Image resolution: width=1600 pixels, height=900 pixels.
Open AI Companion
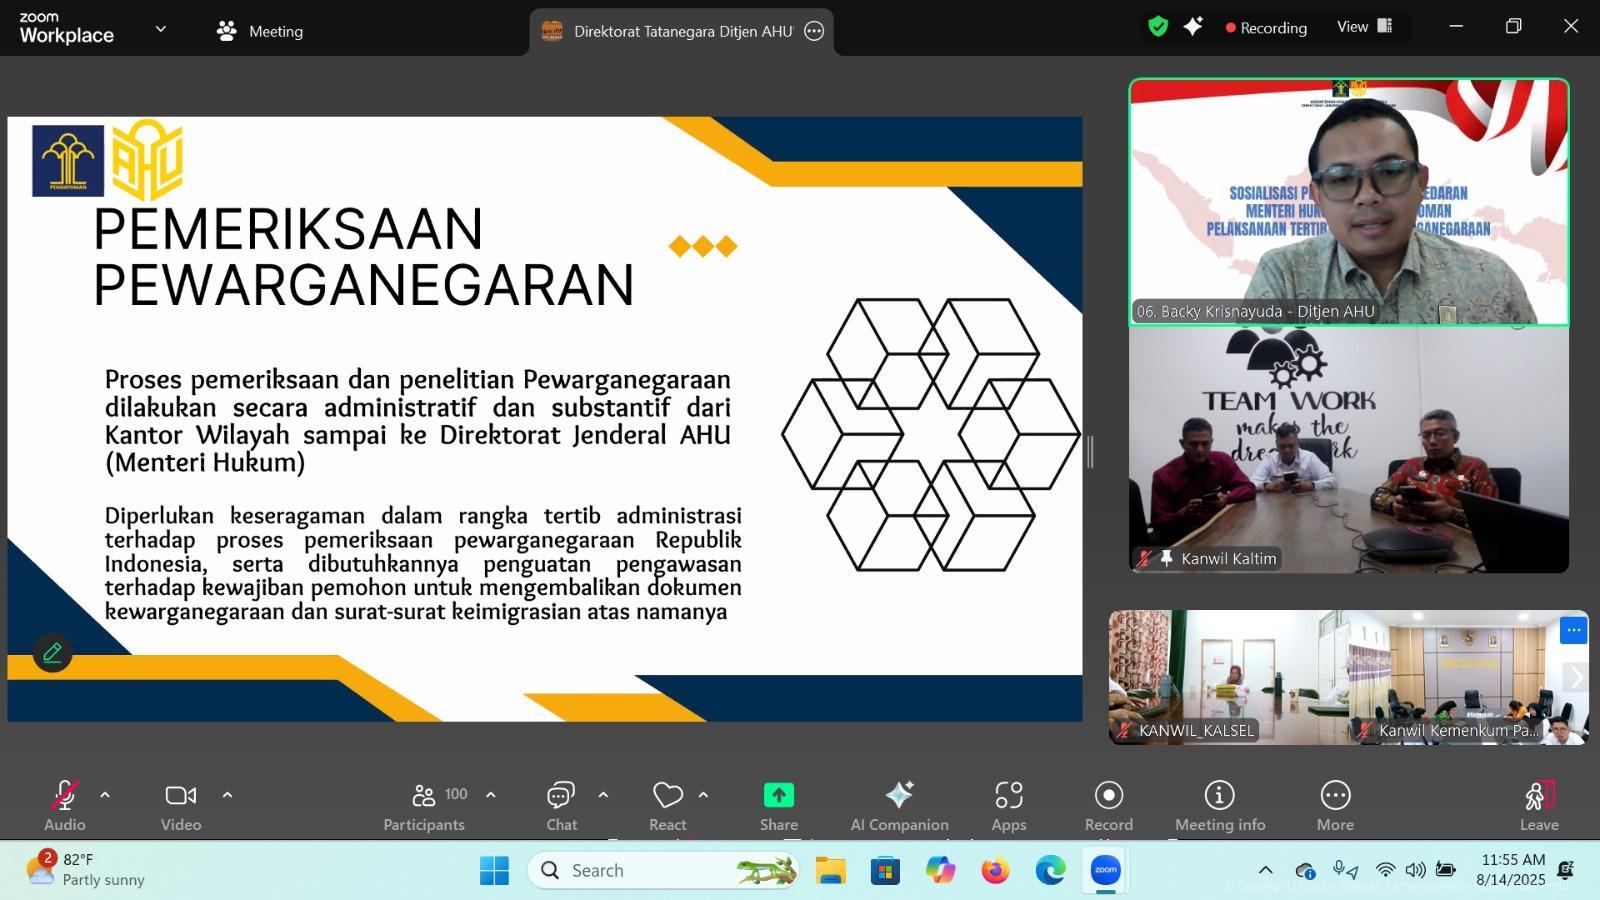click(899, 806)
